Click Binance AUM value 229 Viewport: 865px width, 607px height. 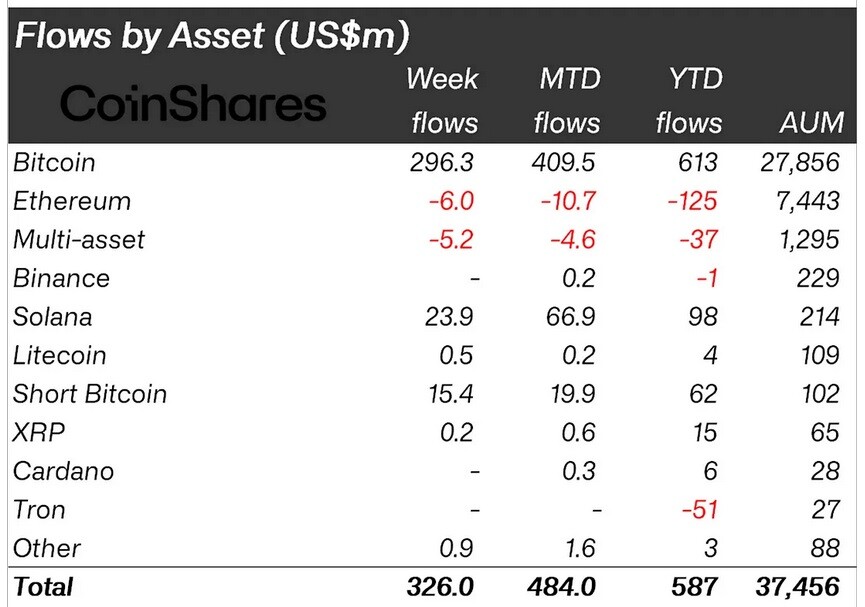pos(818,279)
